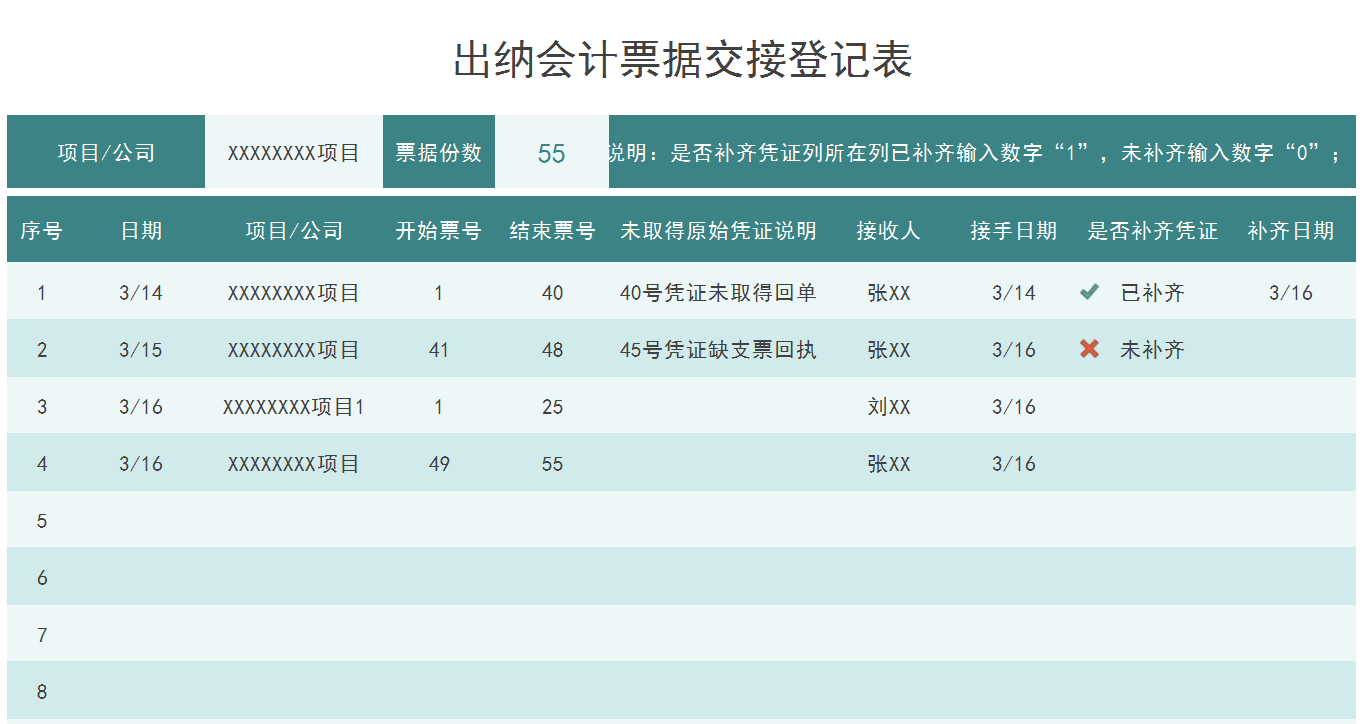Select the 是否补齐凭证 column header
Image resolution: width=1363 pixels, height=724 pixels.
point(1151,230)
